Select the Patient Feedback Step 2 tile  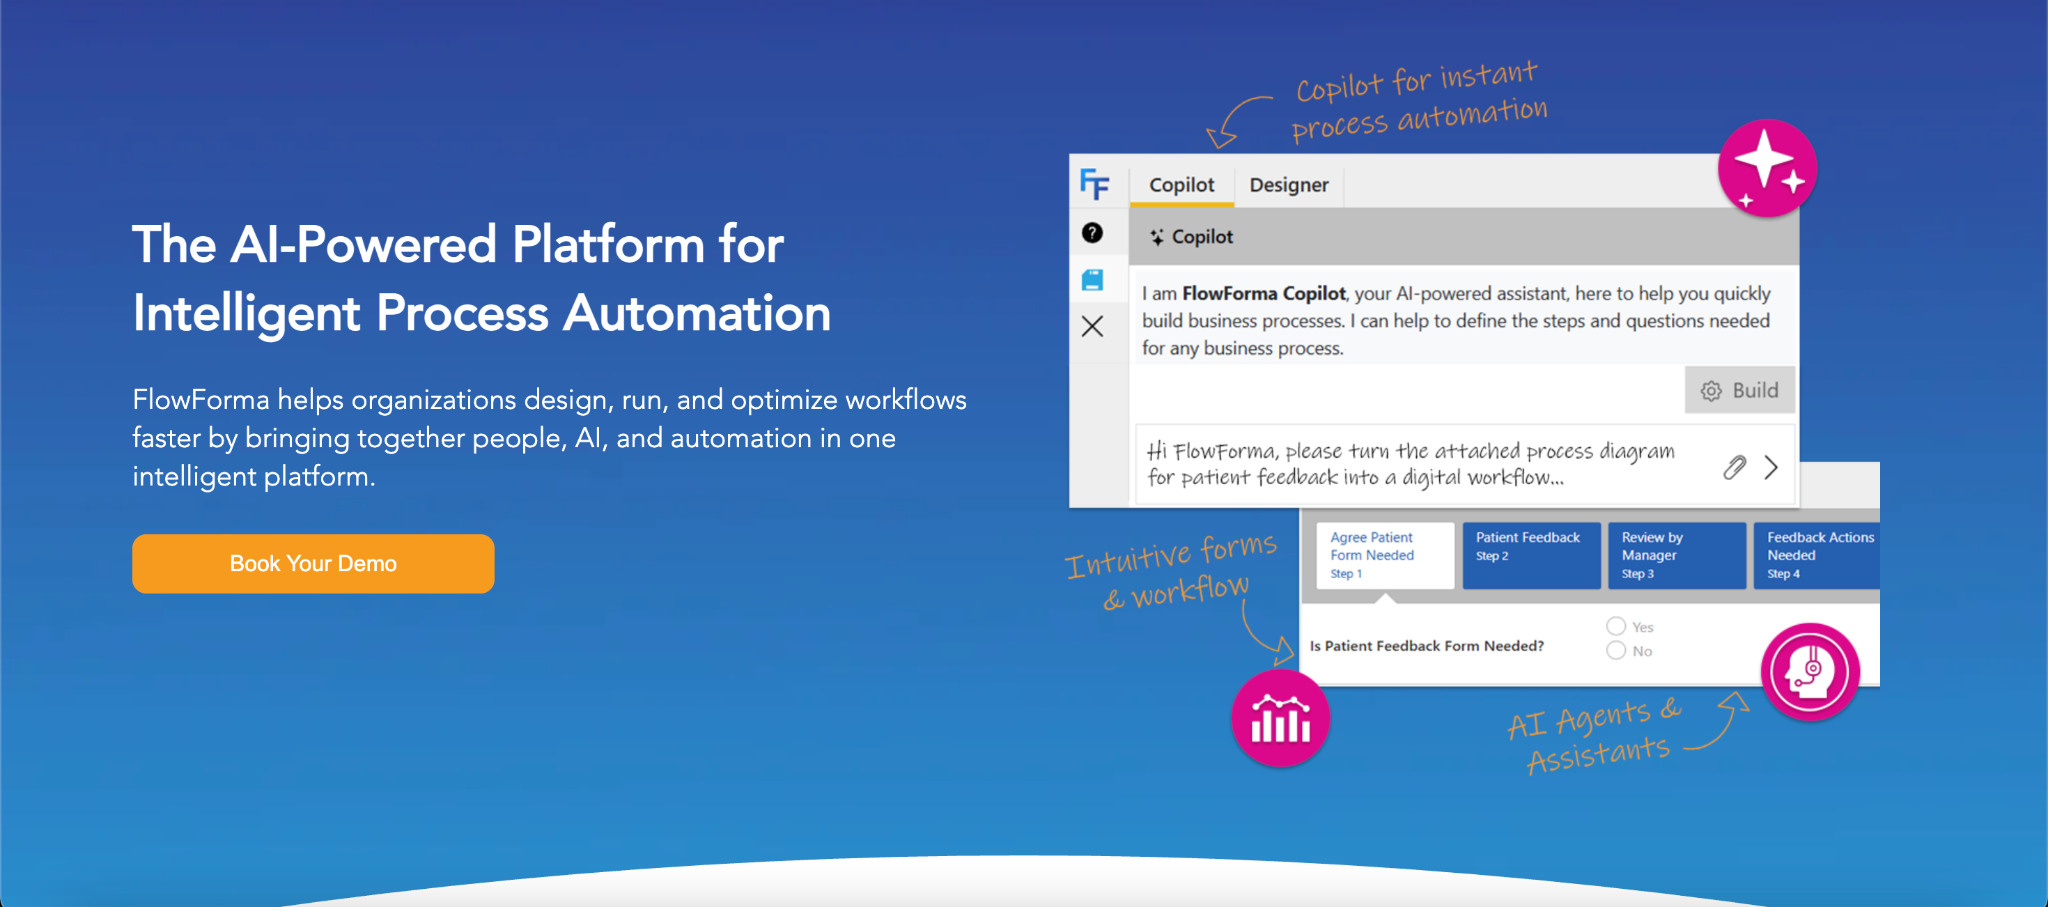[1531, 556]
